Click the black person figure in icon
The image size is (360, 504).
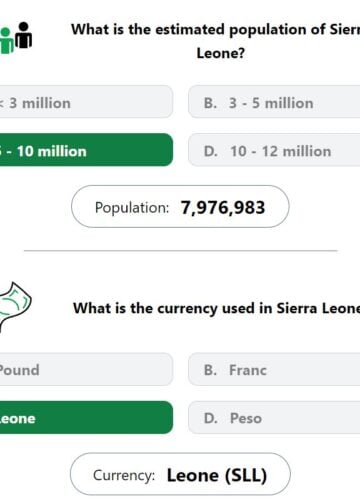(x=24, y=35)
